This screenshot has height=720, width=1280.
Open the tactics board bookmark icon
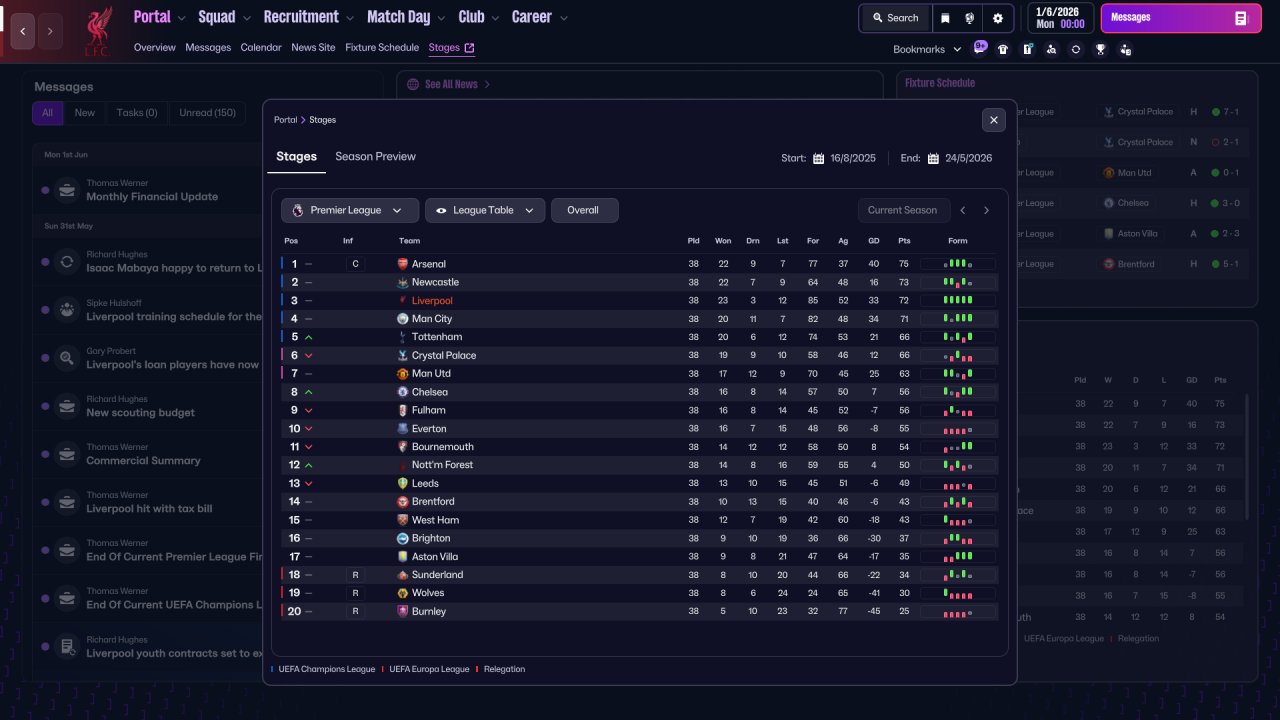[1027, 49]
